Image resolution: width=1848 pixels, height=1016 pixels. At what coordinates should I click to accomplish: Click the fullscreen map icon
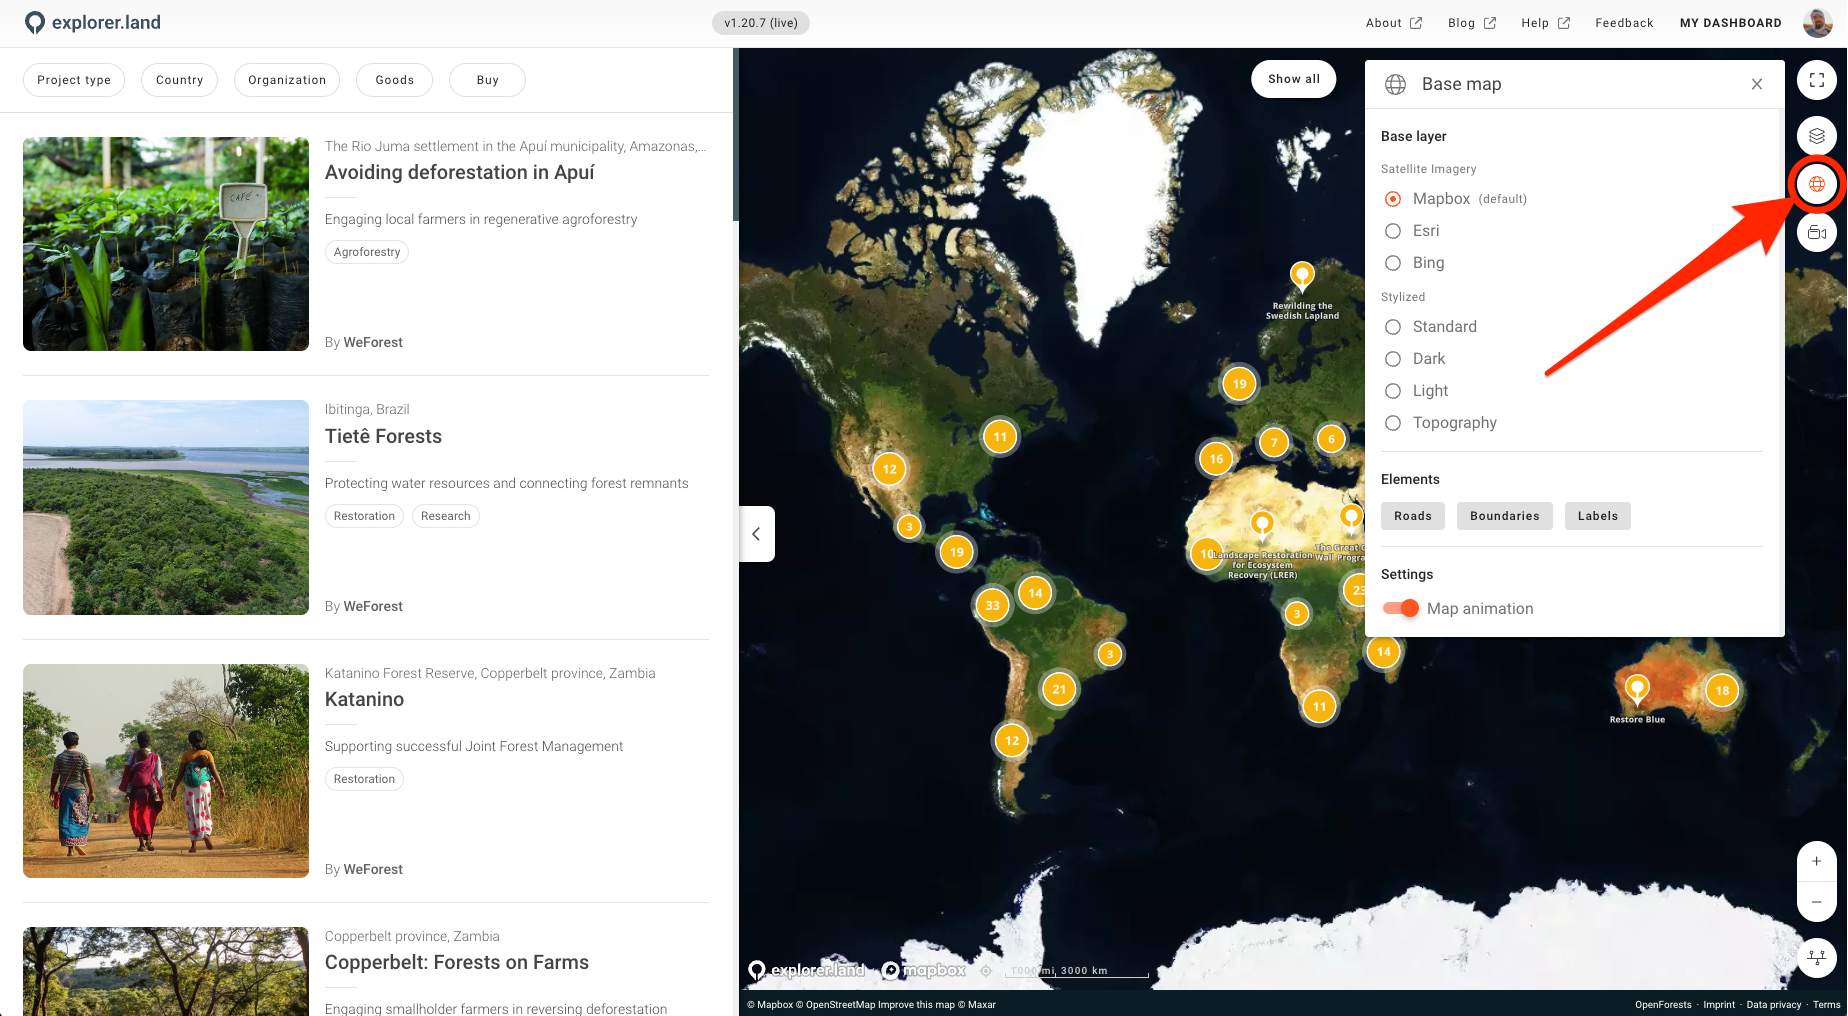pyautogui.click(x=1816, y=80)
